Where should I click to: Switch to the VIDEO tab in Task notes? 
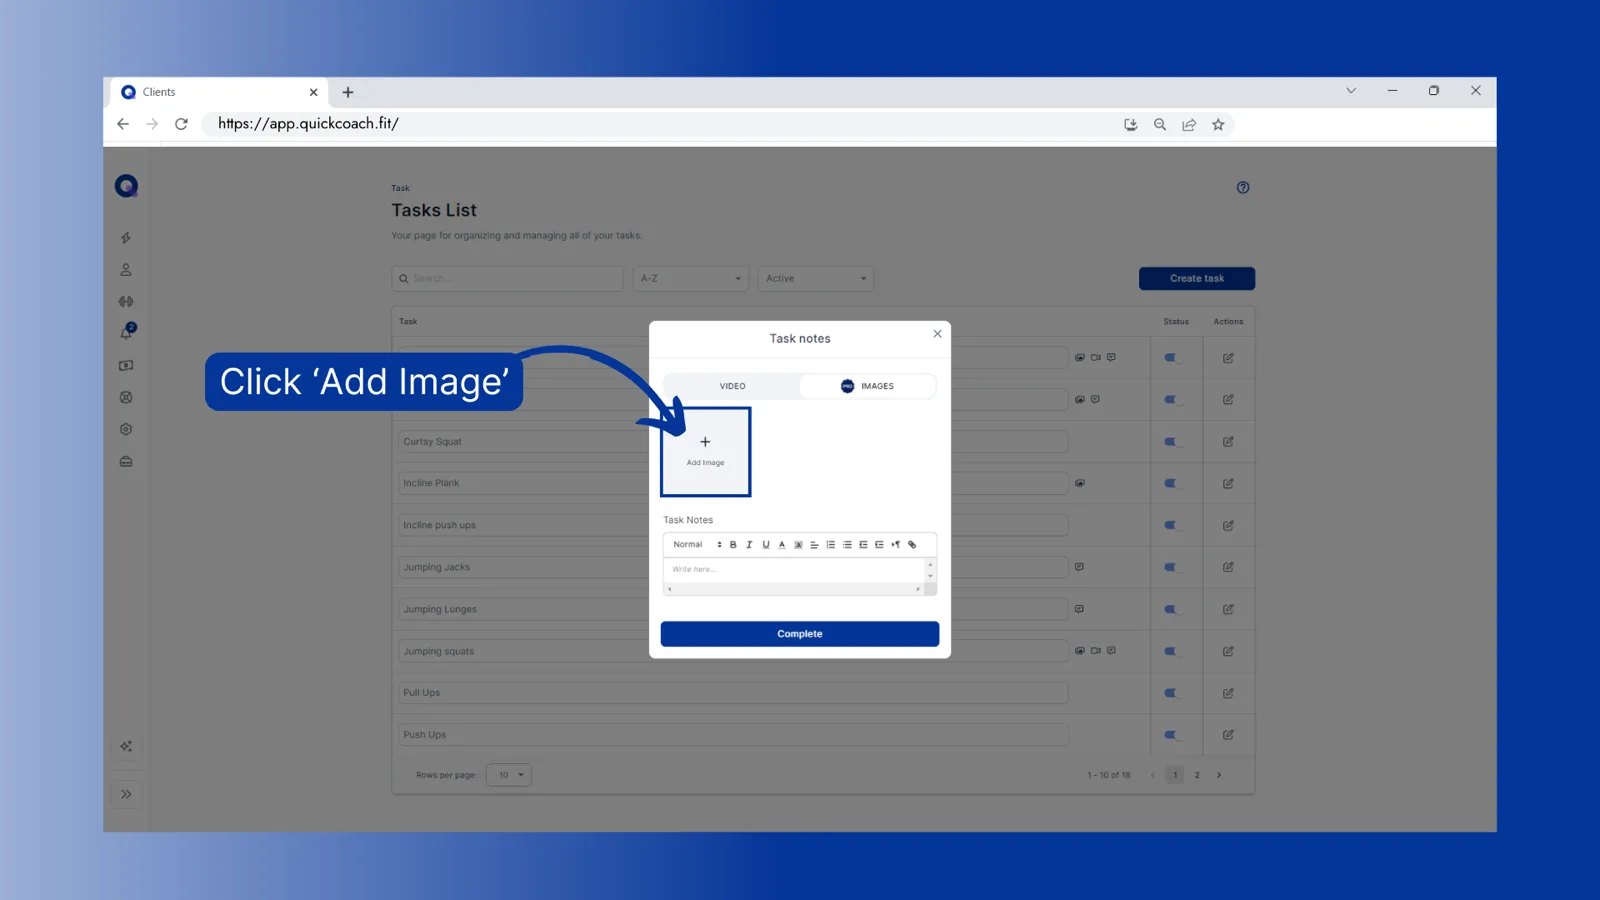(732, 386)
